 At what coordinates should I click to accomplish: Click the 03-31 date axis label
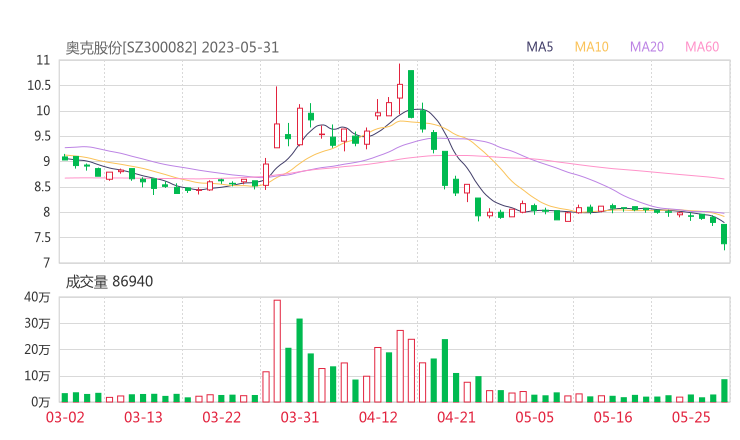click(300, 417)
